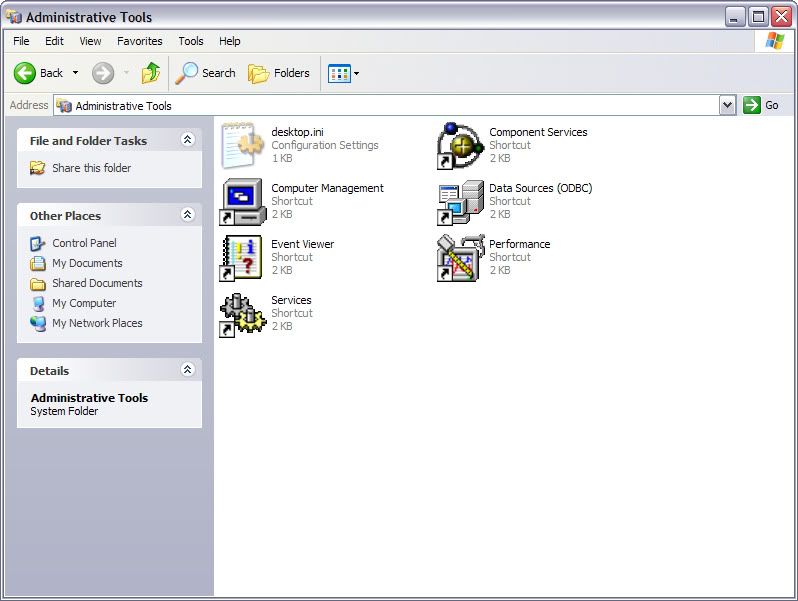Screen dimensions: 798x601
Task: Select the Performance shortcut icon
Action: 460,258
